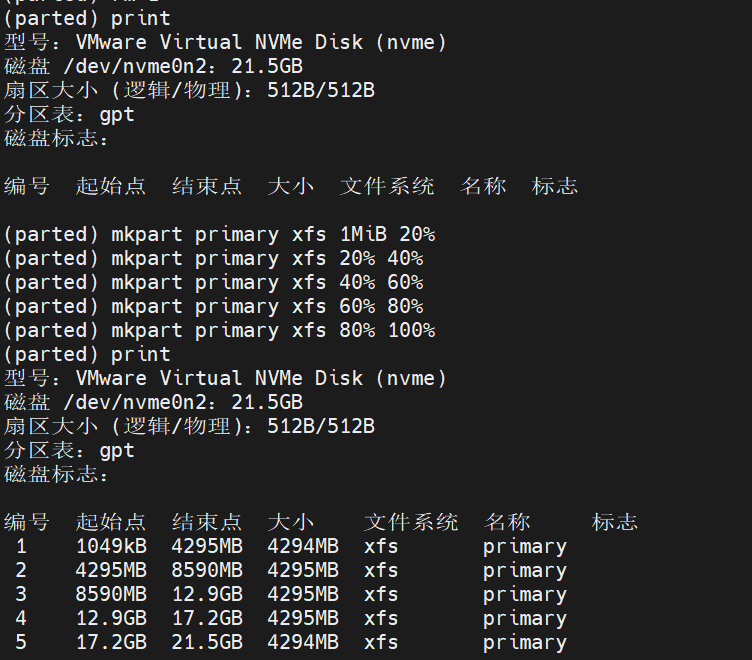The image size is (752, 660).
Task: Click the 8590MB end point of partition 2
Action: coord(207,570)
